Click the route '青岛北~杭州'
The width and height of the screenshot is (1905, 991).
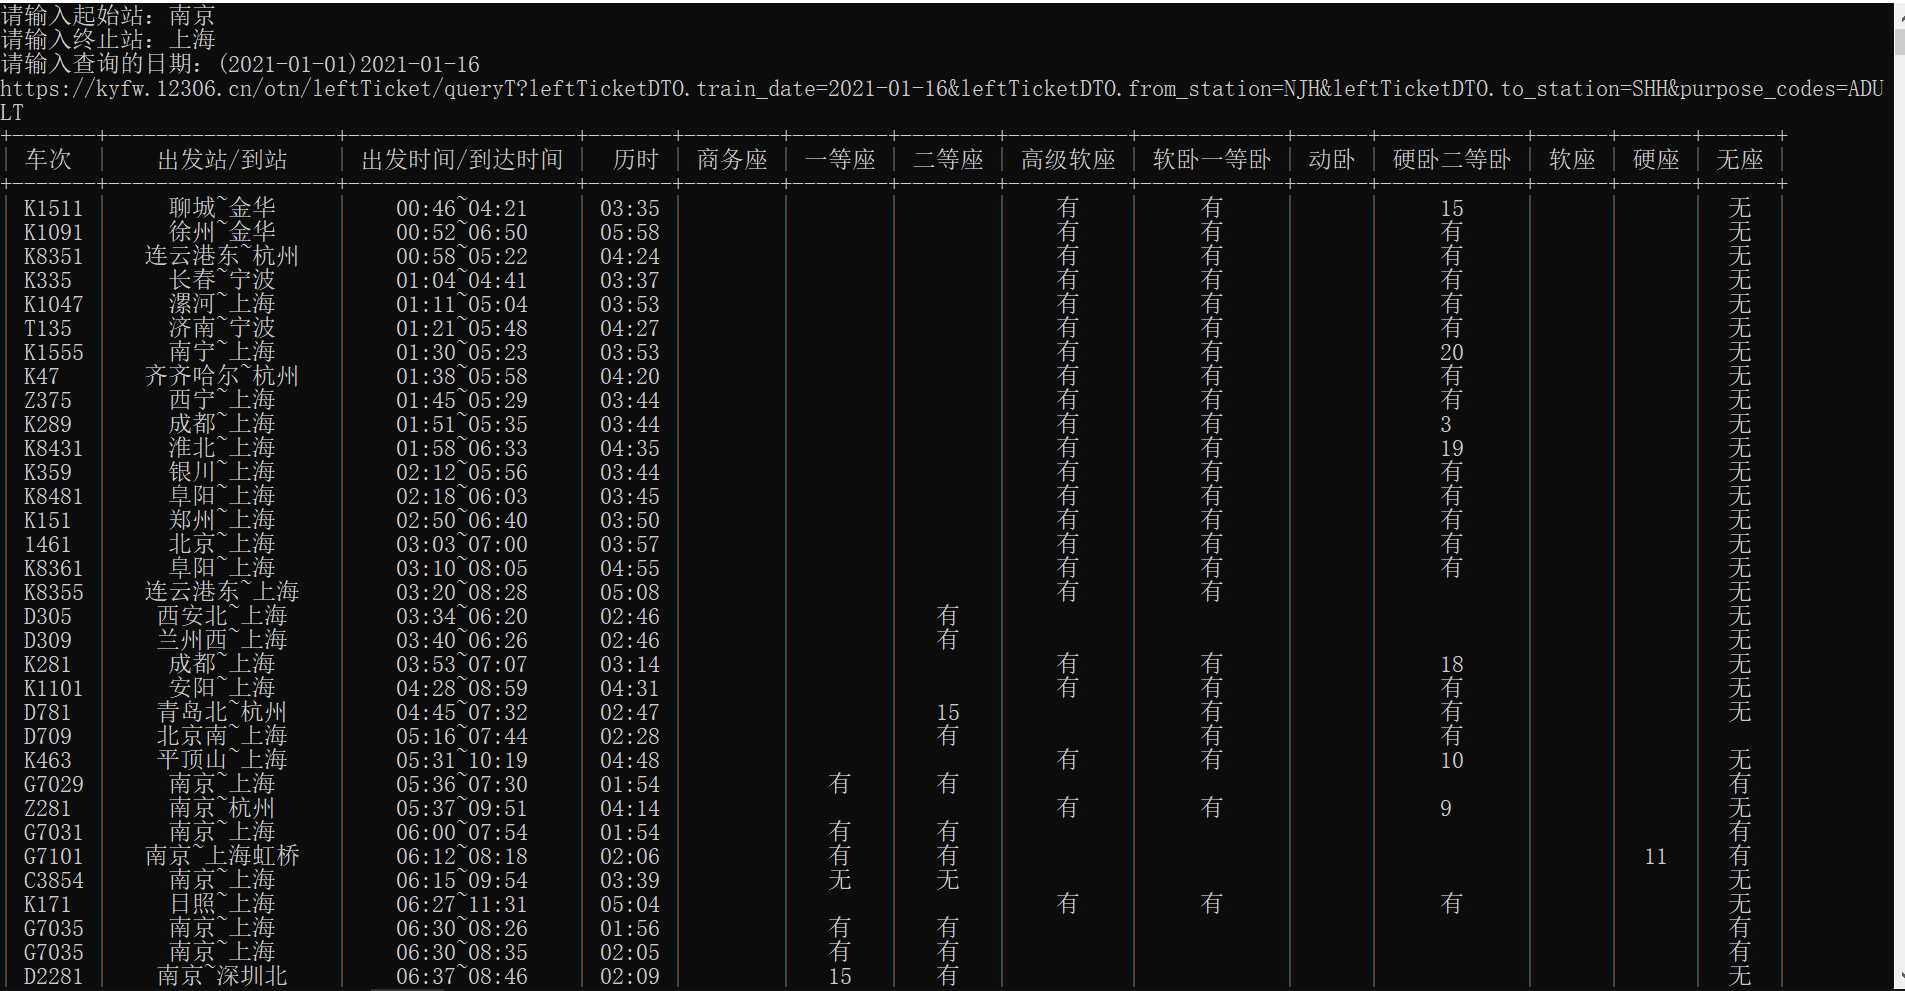click(222, 712)
